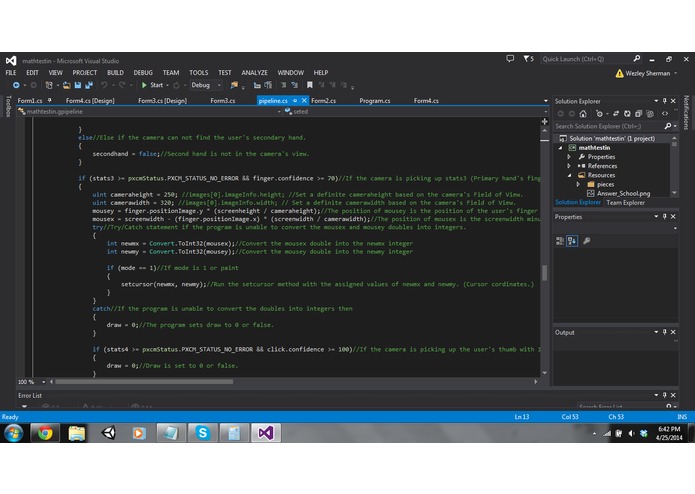Click the Property Pages wrench icon
Screen dimensions: 695x494
coord(586,241)
